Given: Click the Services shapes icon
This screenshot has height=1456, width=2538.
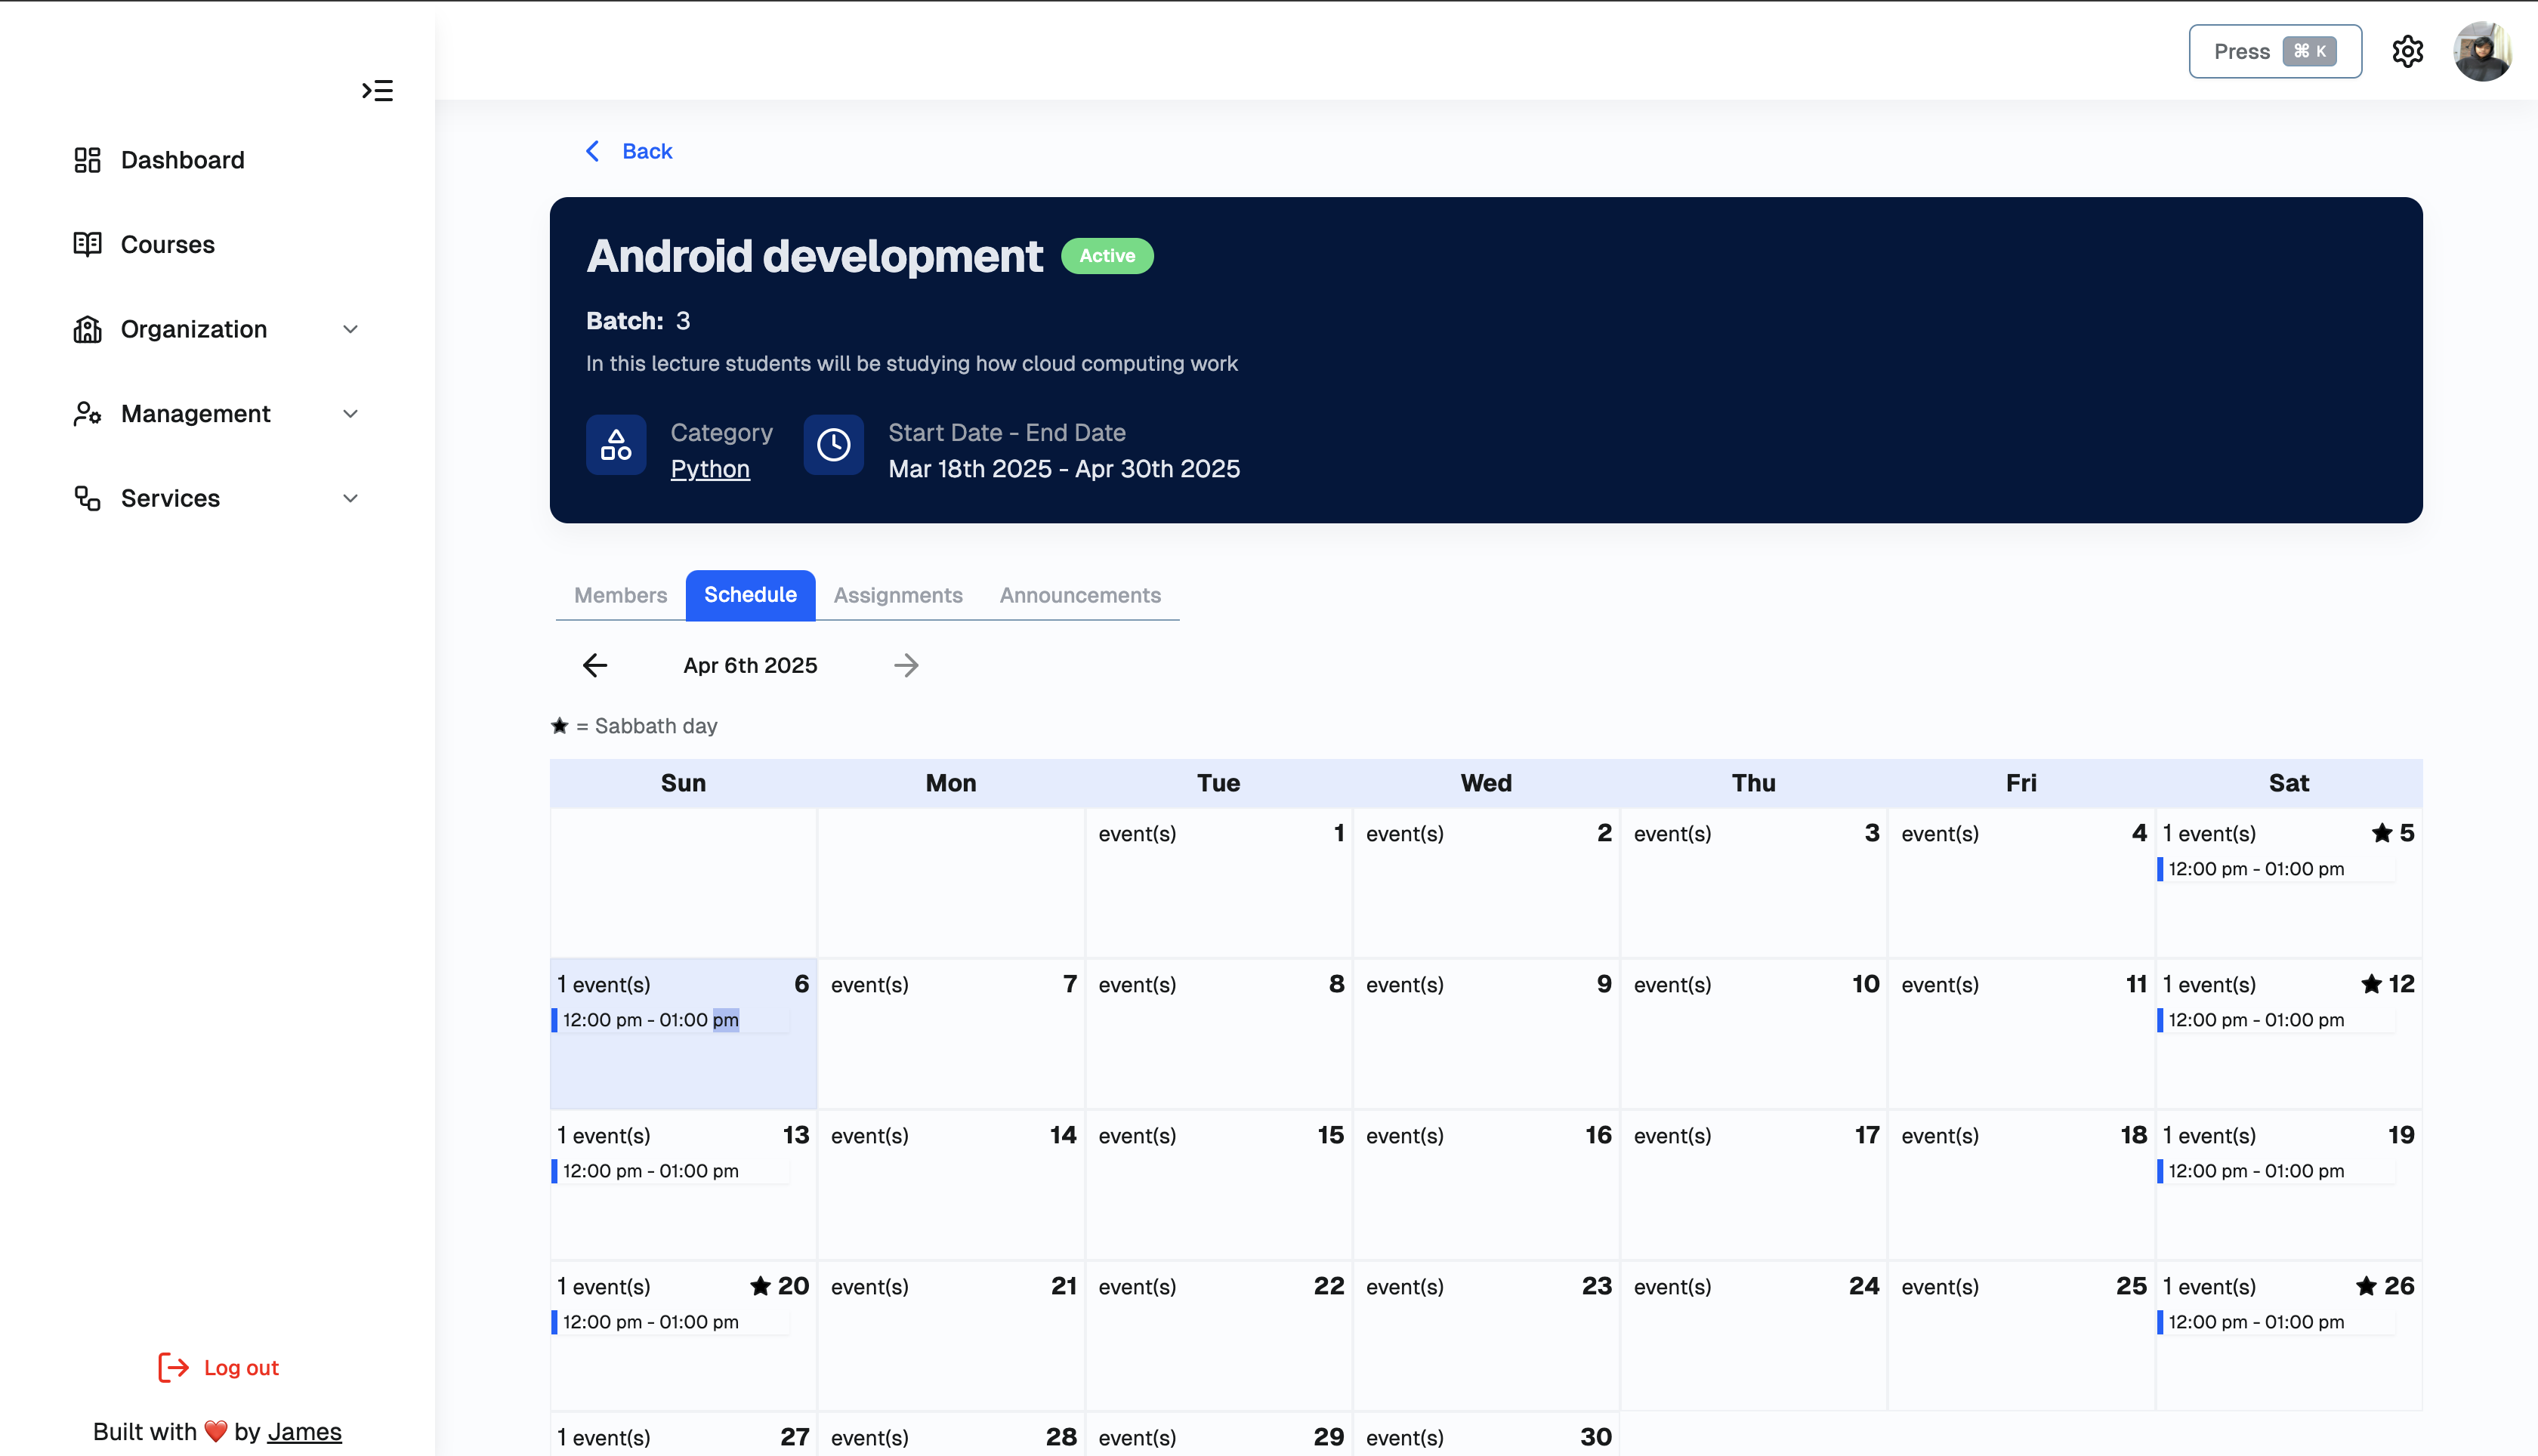Looking at the screenshot, I should [x=87, y=498].
